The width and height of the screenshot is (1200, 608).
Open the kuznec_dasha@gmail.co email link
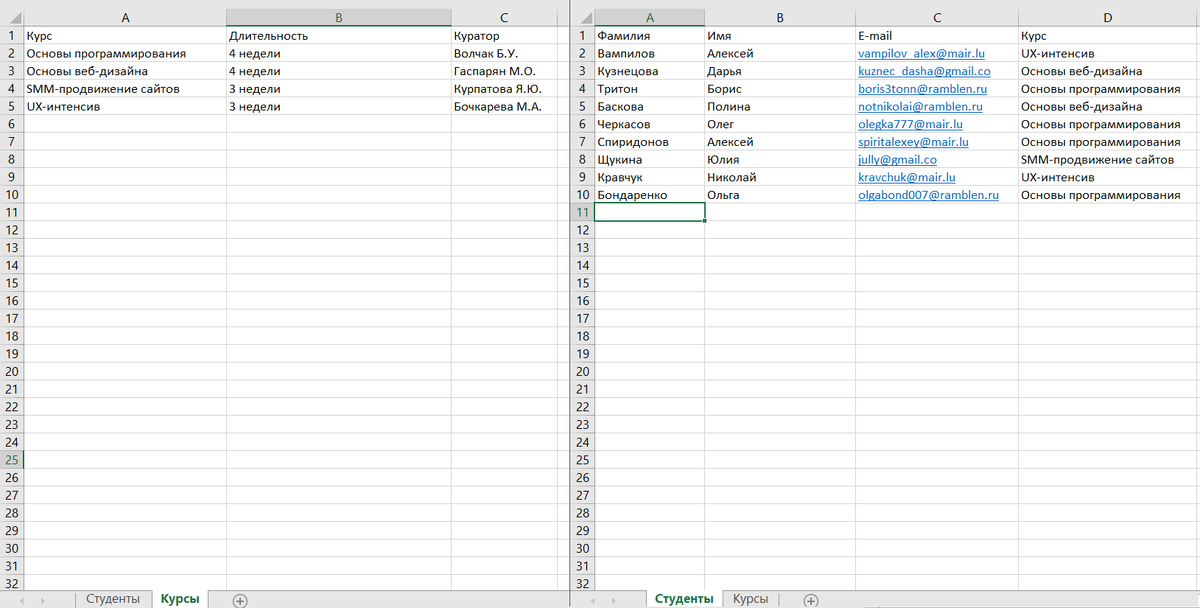(924, 72)
